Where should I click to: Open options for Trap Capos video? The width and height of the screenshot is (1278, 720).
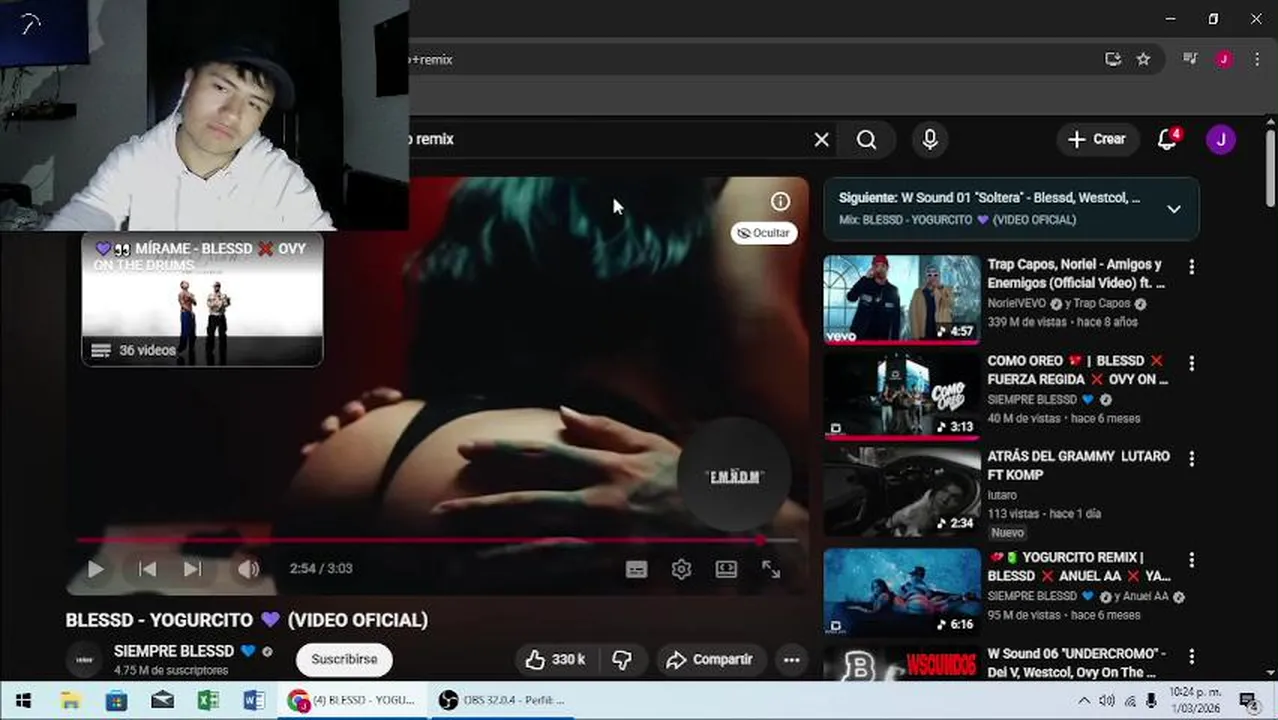point(1191,267)
